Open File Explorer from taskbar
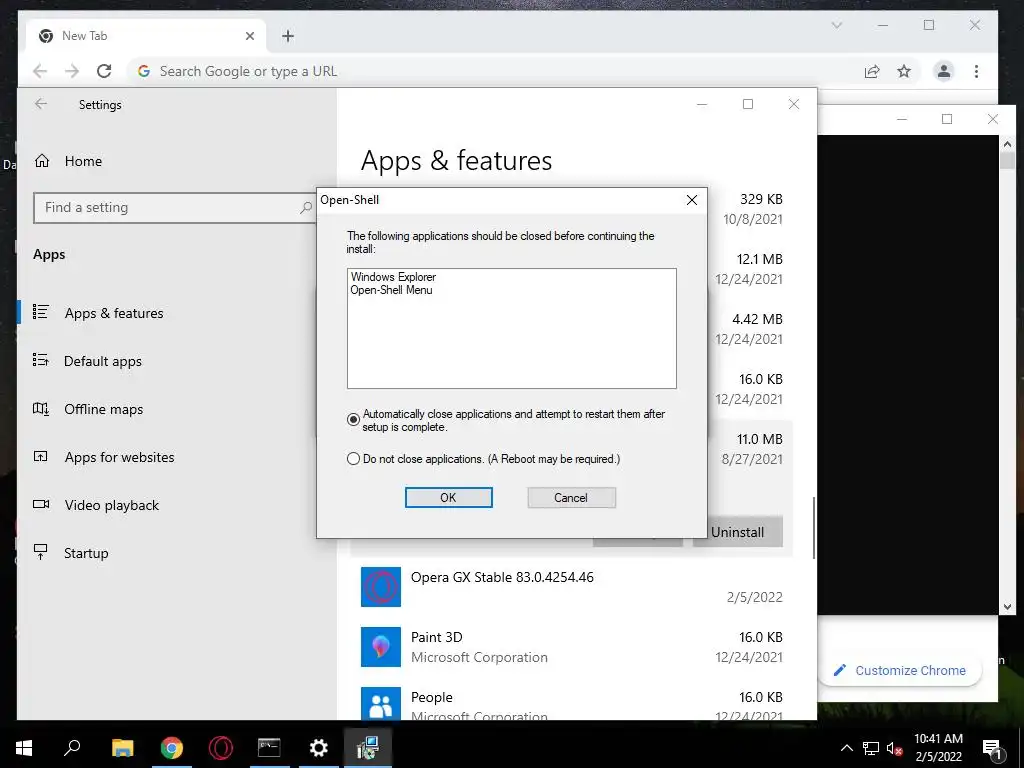The height and width of the screenshot is (768, 1024). [122, 748]
